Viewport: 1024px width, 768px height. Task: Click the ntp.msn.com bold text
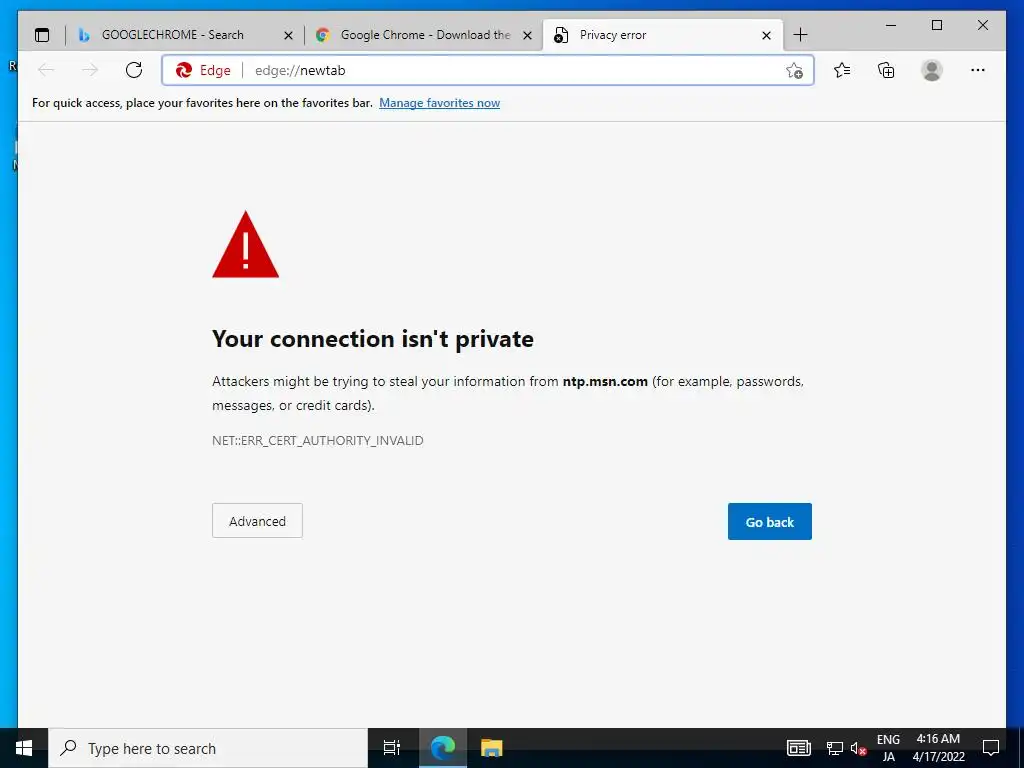pyautogui.click(x=605, y=381)
